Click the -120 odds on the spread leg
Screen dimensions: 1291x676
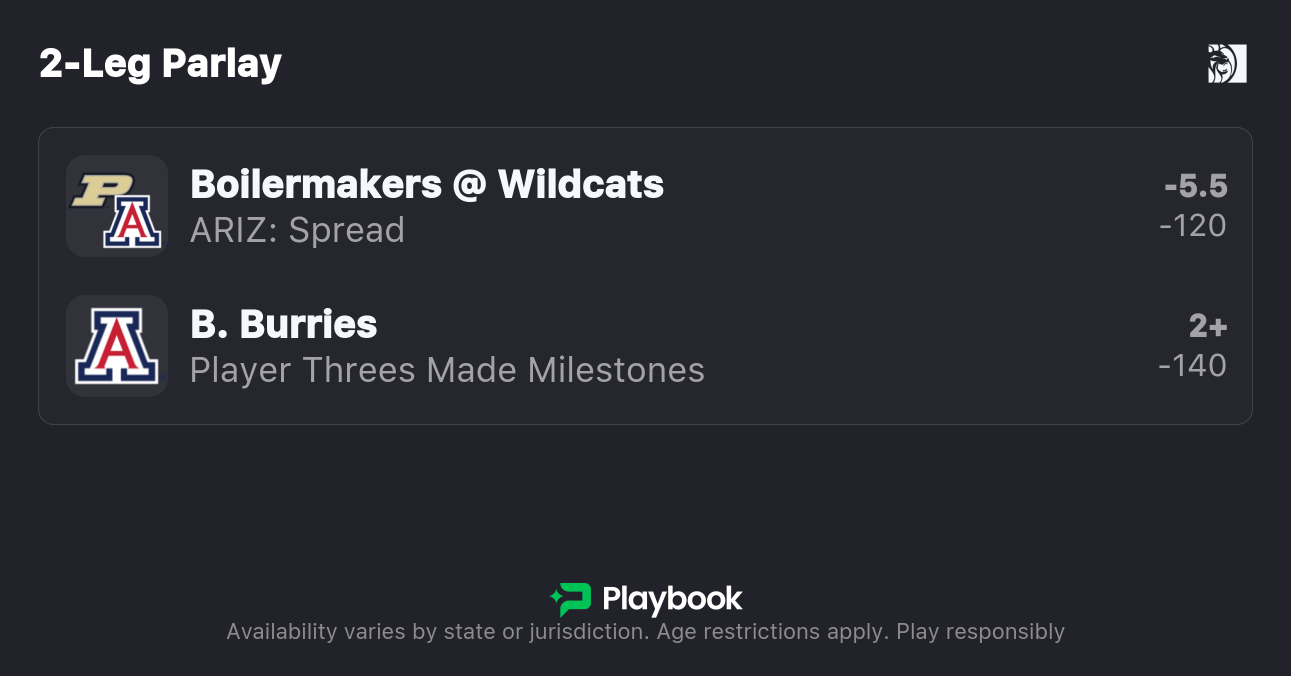tap(1192, 226)
